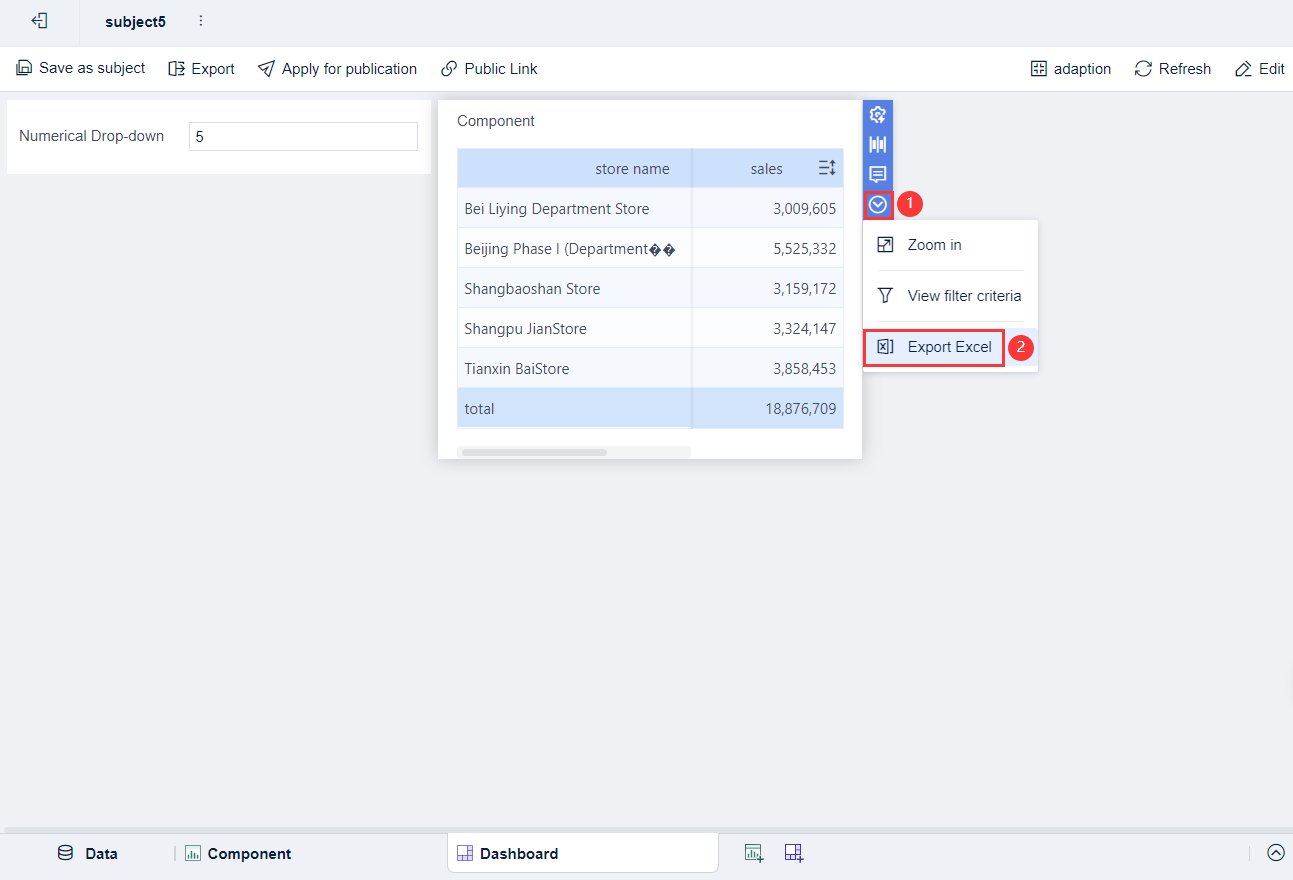Click the bar chart icon in blue toolbar
Screen dimensions: 1293x880
click(877, 144)
